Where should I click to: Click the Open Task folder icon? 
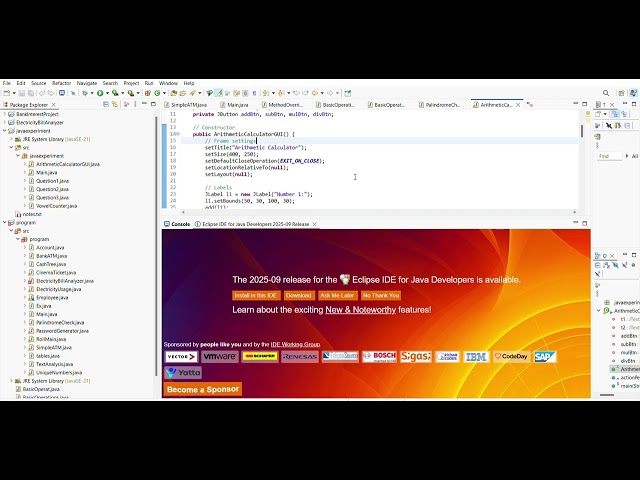point(182,93)
